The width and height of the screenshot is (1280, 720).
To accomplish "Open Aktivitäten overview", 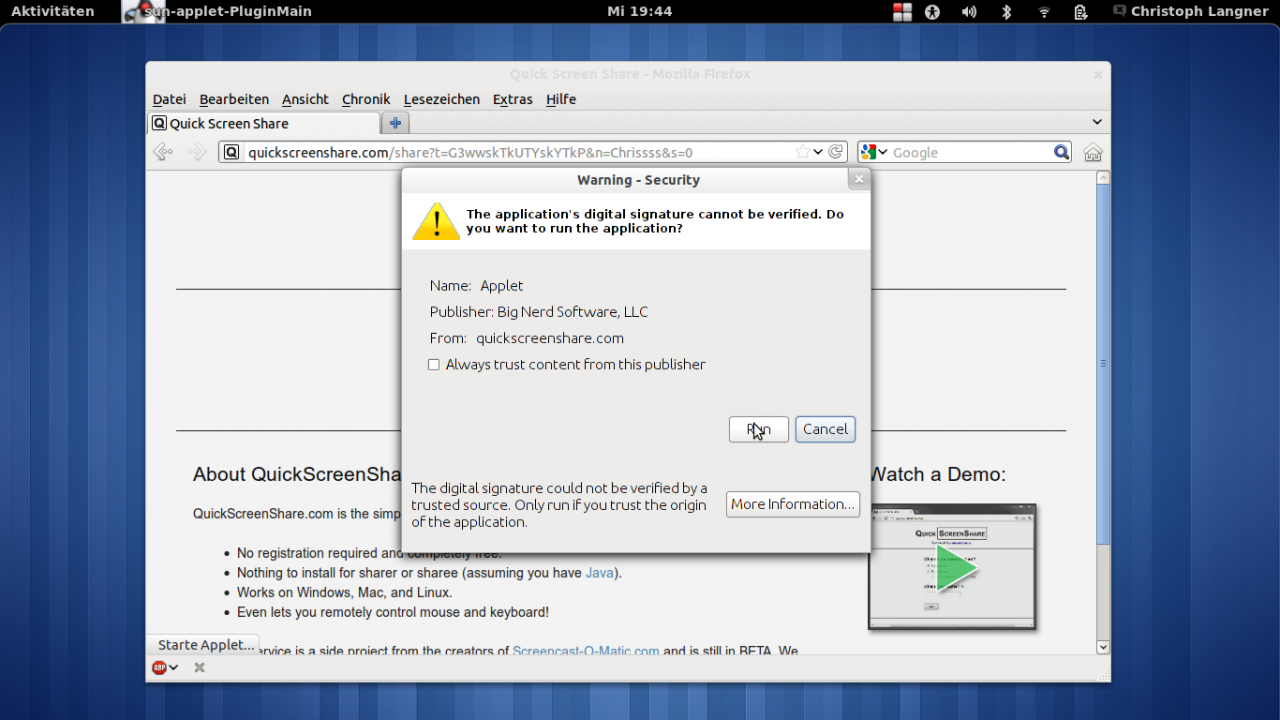I will (x=52, y=11).
